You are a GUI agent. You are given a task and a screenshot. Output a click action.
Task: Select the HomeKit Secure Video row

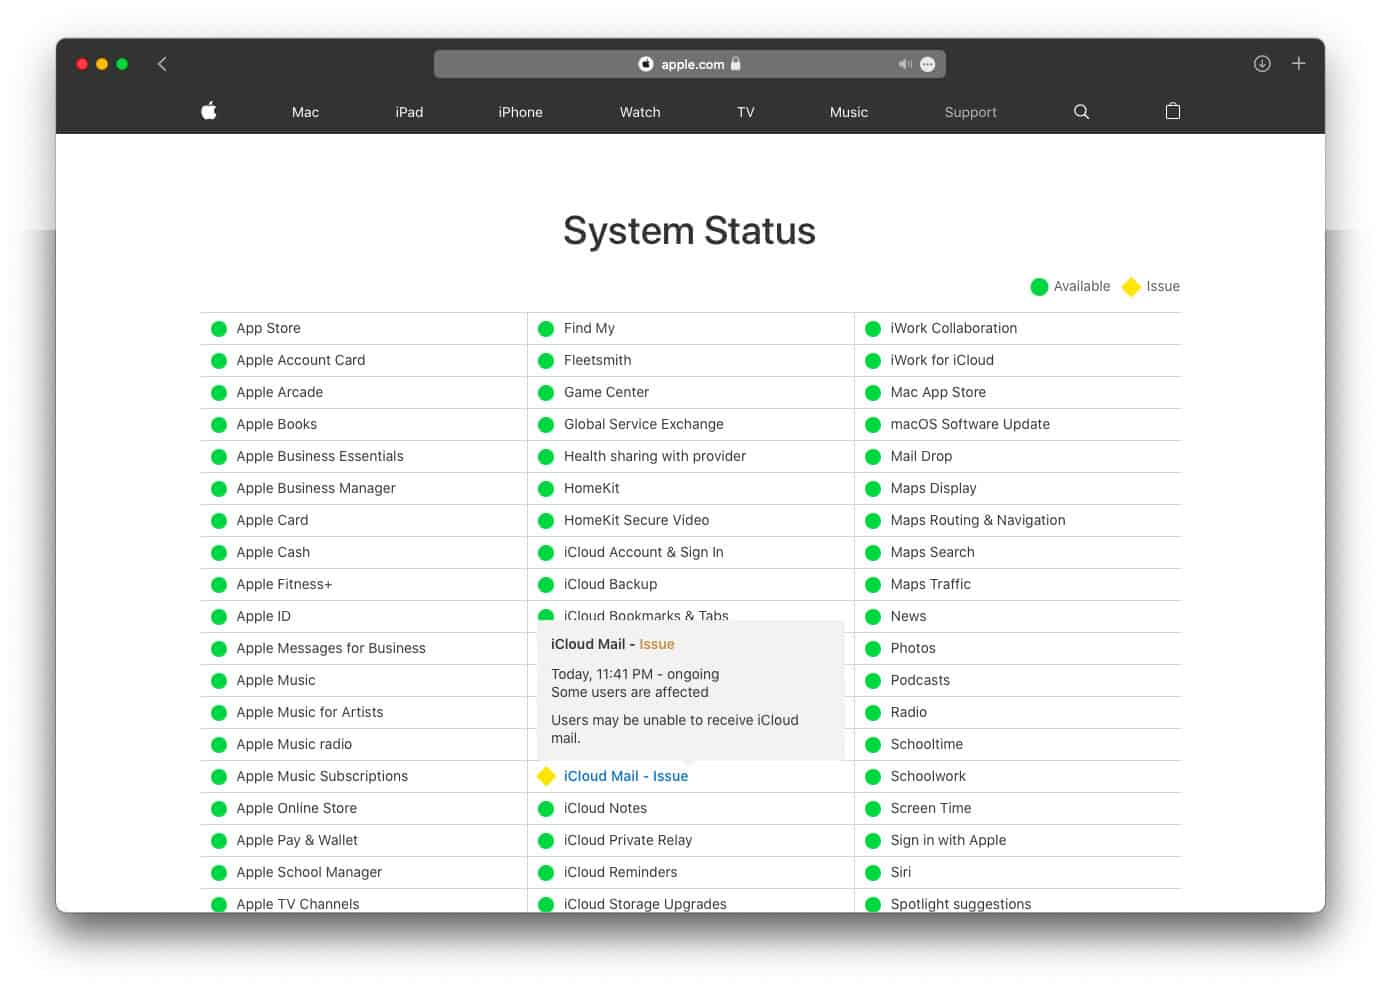[691, 520]
